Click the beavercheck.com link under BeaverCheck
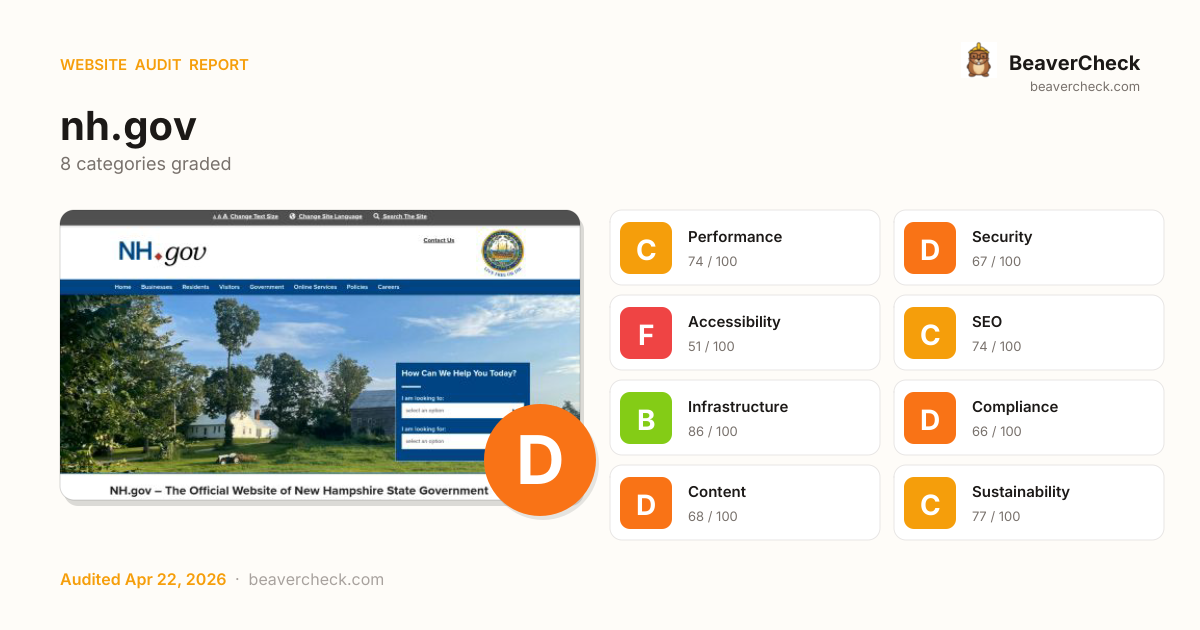Screen dimensions: 1200x630 1084,87
